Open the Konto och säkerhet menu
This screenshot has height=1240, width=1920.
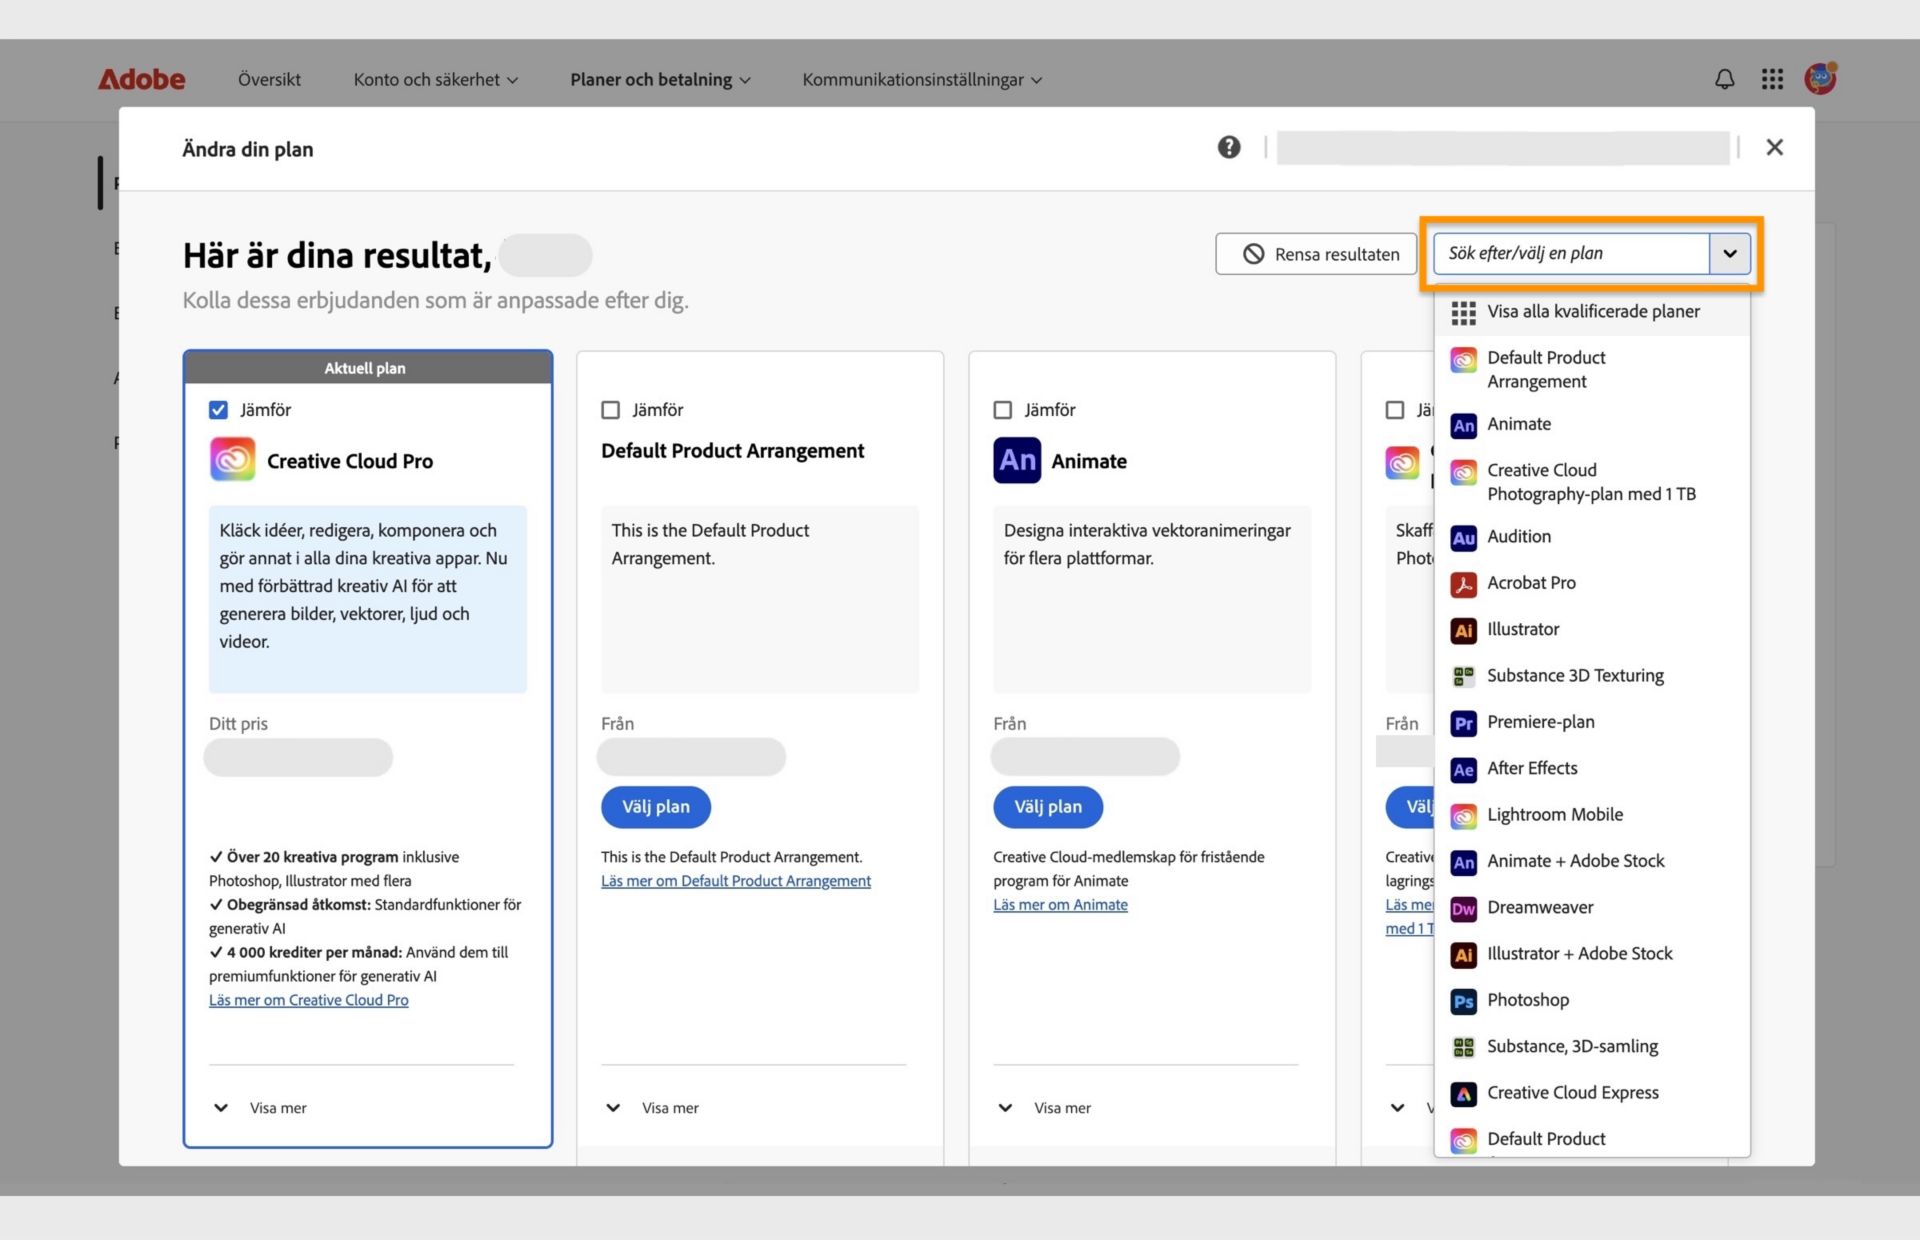(x=435, y=80)
